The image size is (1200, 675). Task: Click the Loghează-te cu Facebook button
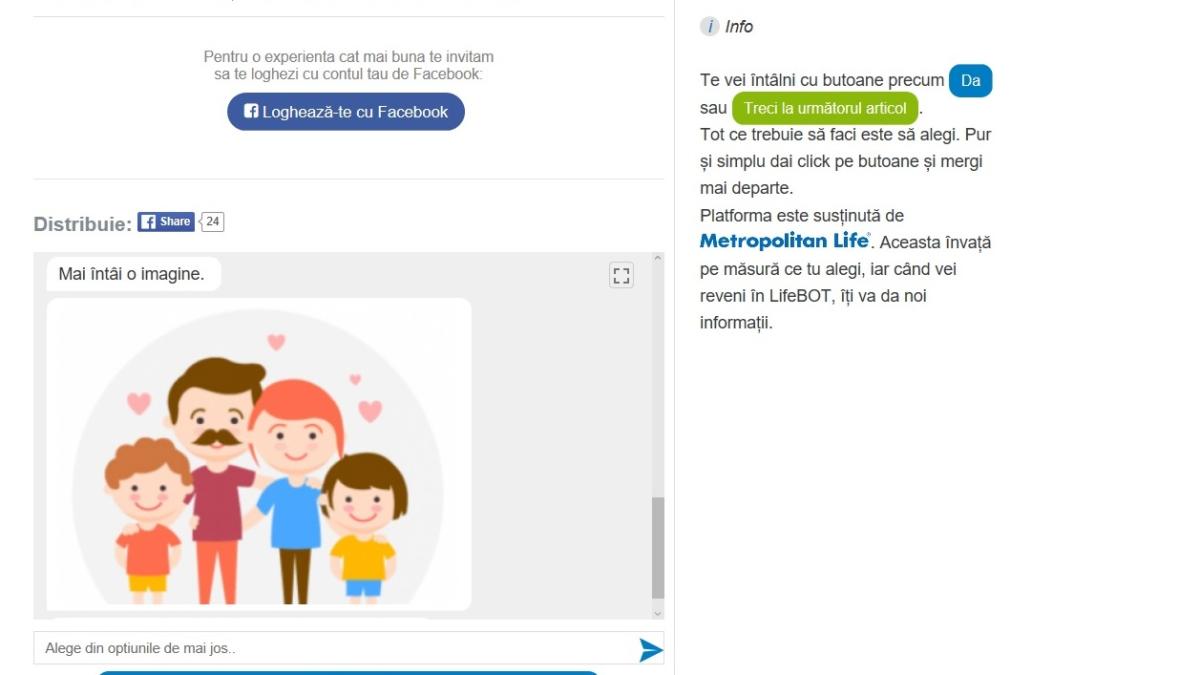click(x=346, y=112)
